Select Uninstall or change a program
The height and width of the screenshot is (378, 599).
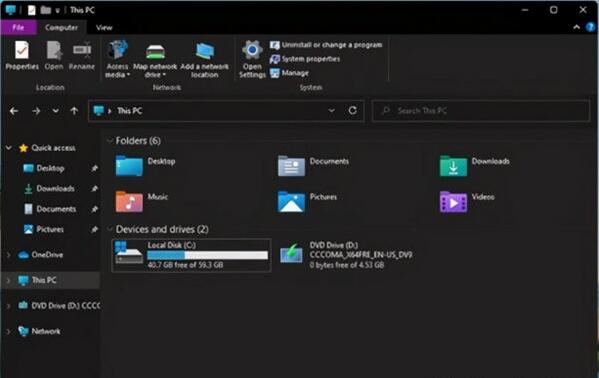tap(326, 45)
